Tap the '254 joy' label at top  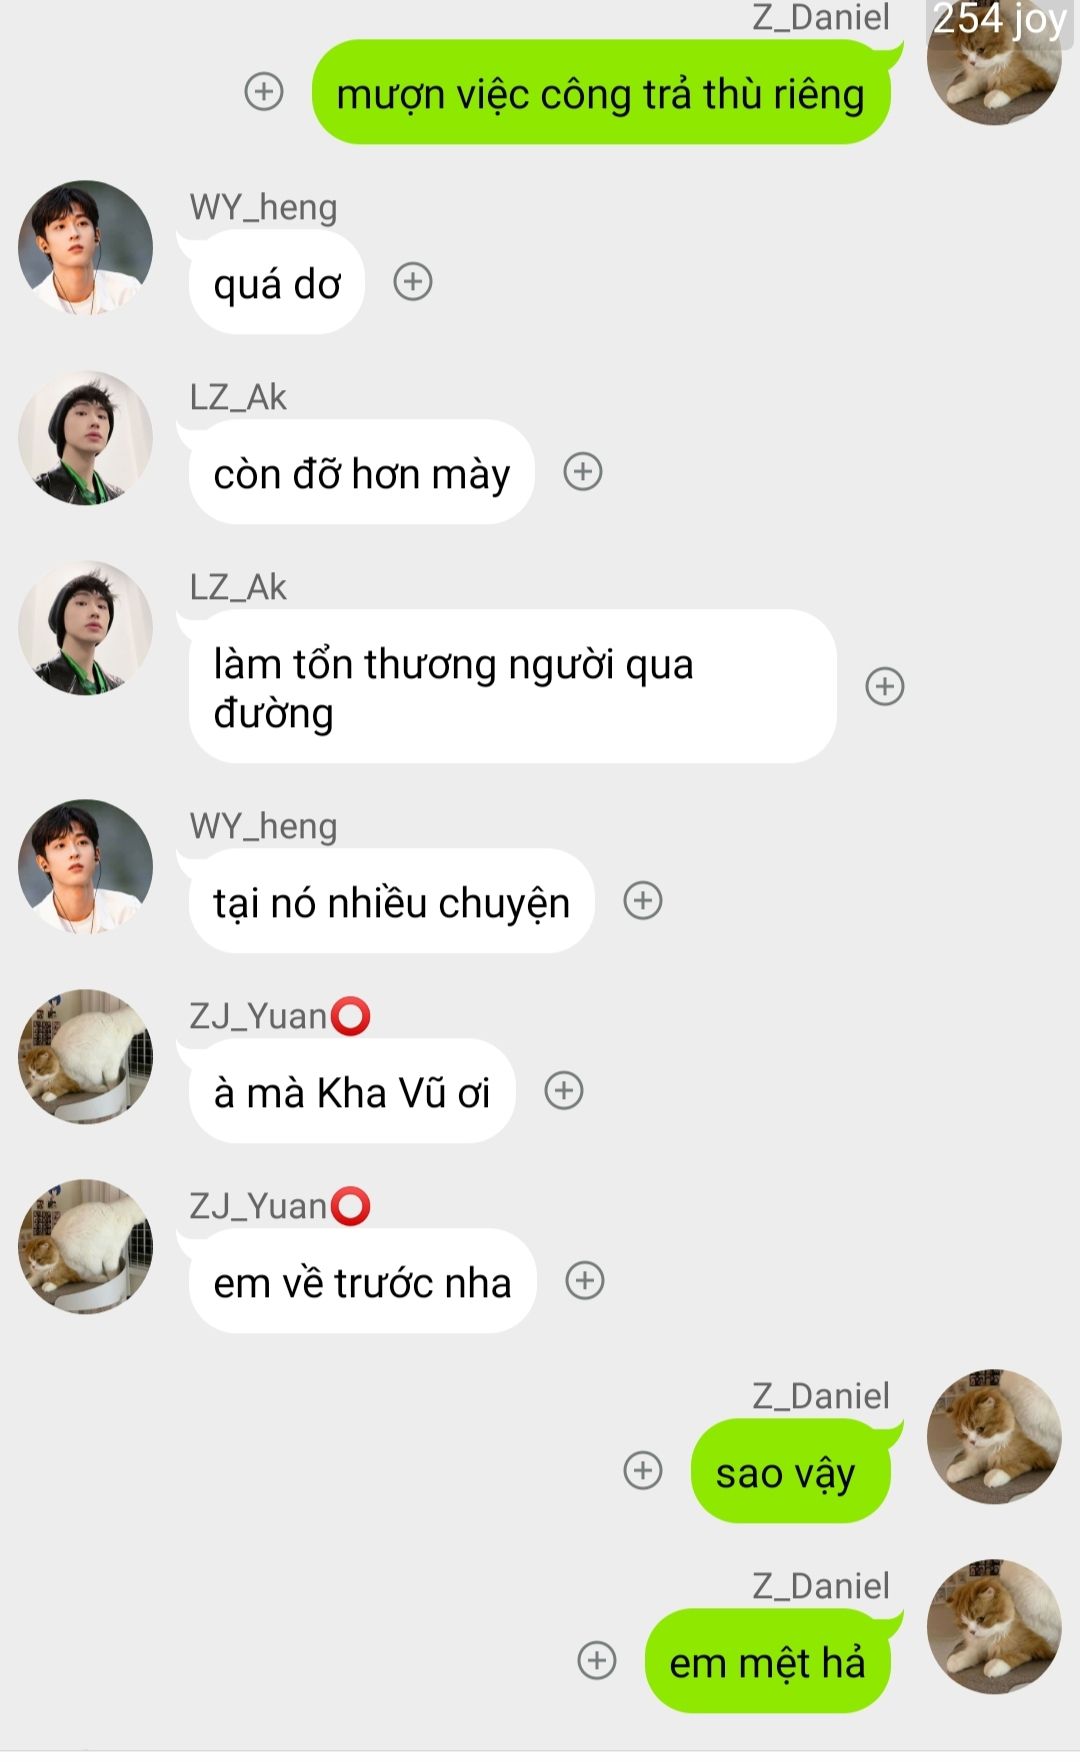pos(999,18)
